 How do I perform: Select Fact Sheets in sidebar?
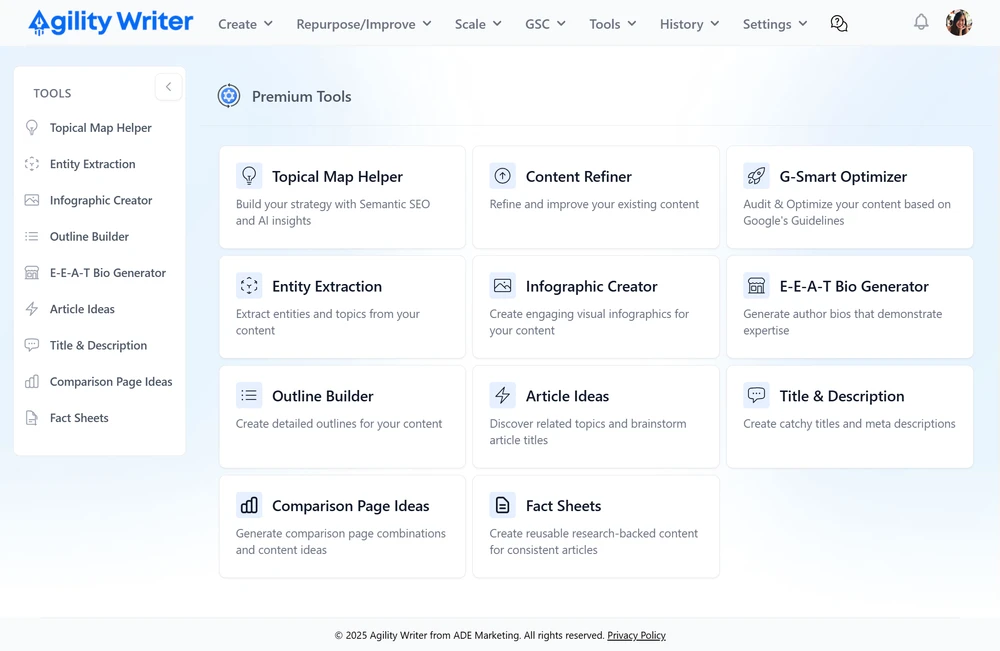(79, 418)
